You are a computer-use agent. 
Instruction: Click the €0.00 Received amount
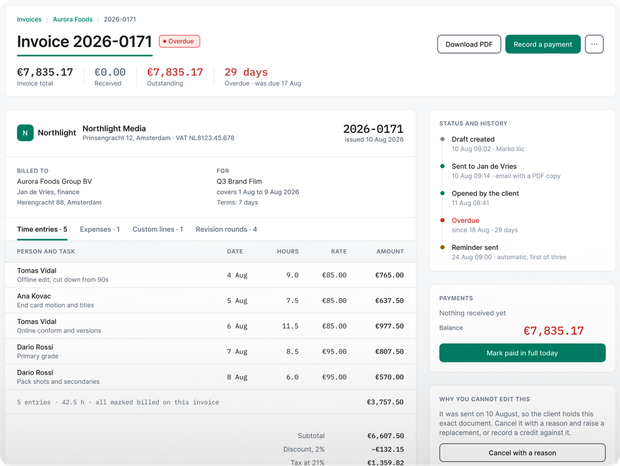(110, 72)
